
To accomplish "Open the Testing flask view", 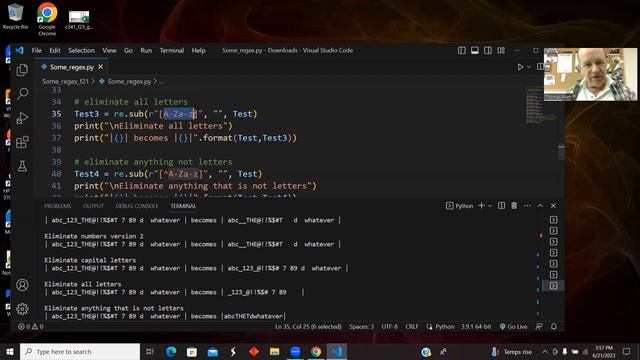I will click(22, 166).
